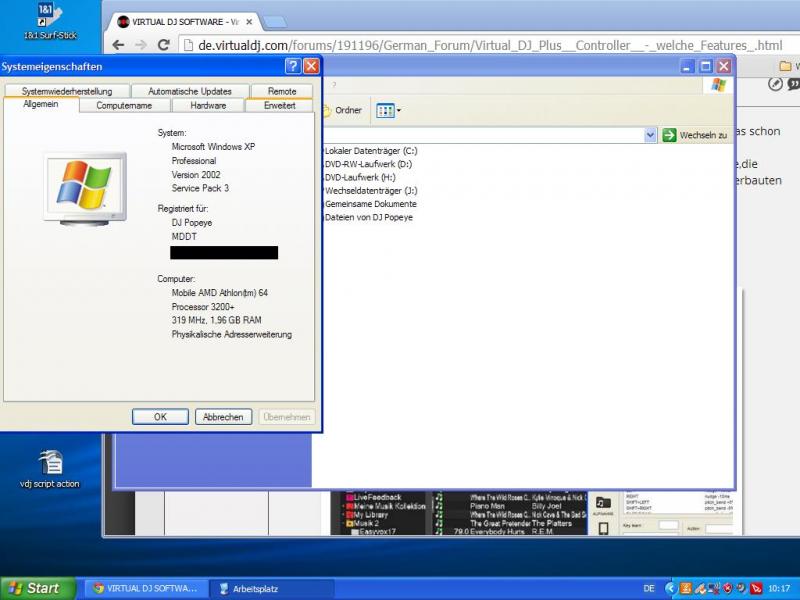Viewport: 800px width, 600px height.
Task: Click the Windows XP logo image
Action: point(85,189)
